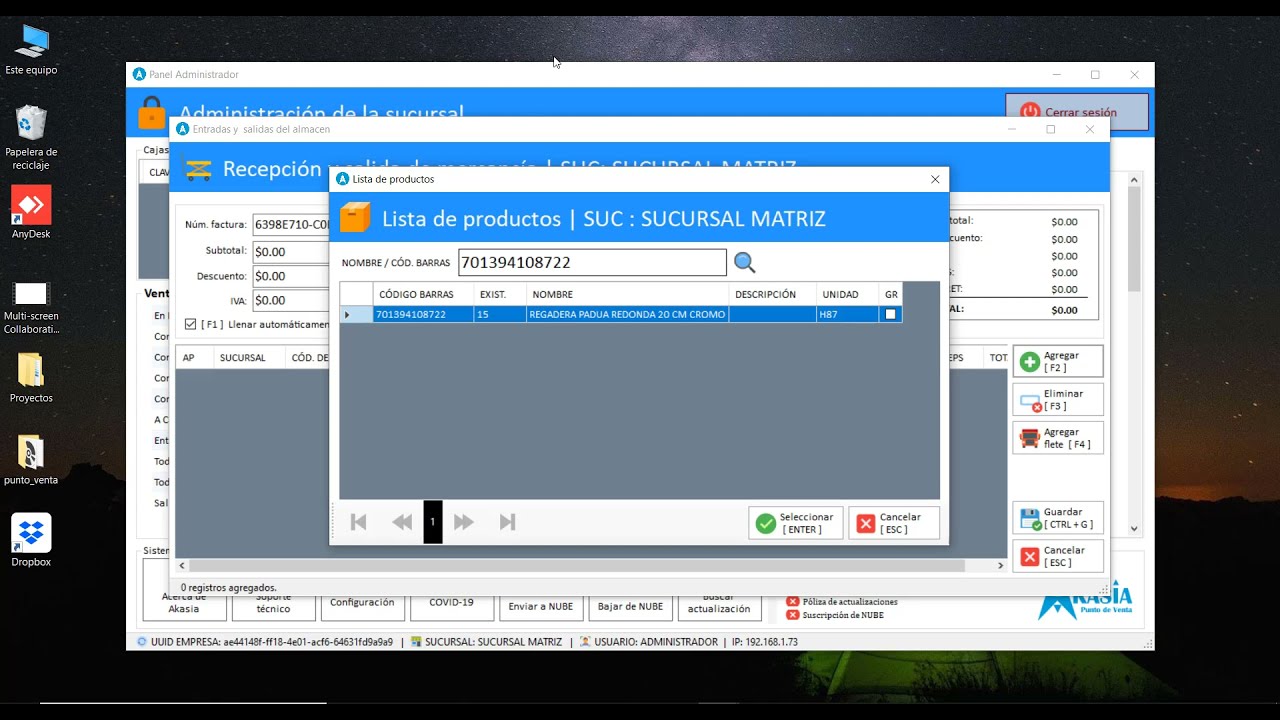Click the Núm. factura input field

pyautogui.click(x=291, y=225)
